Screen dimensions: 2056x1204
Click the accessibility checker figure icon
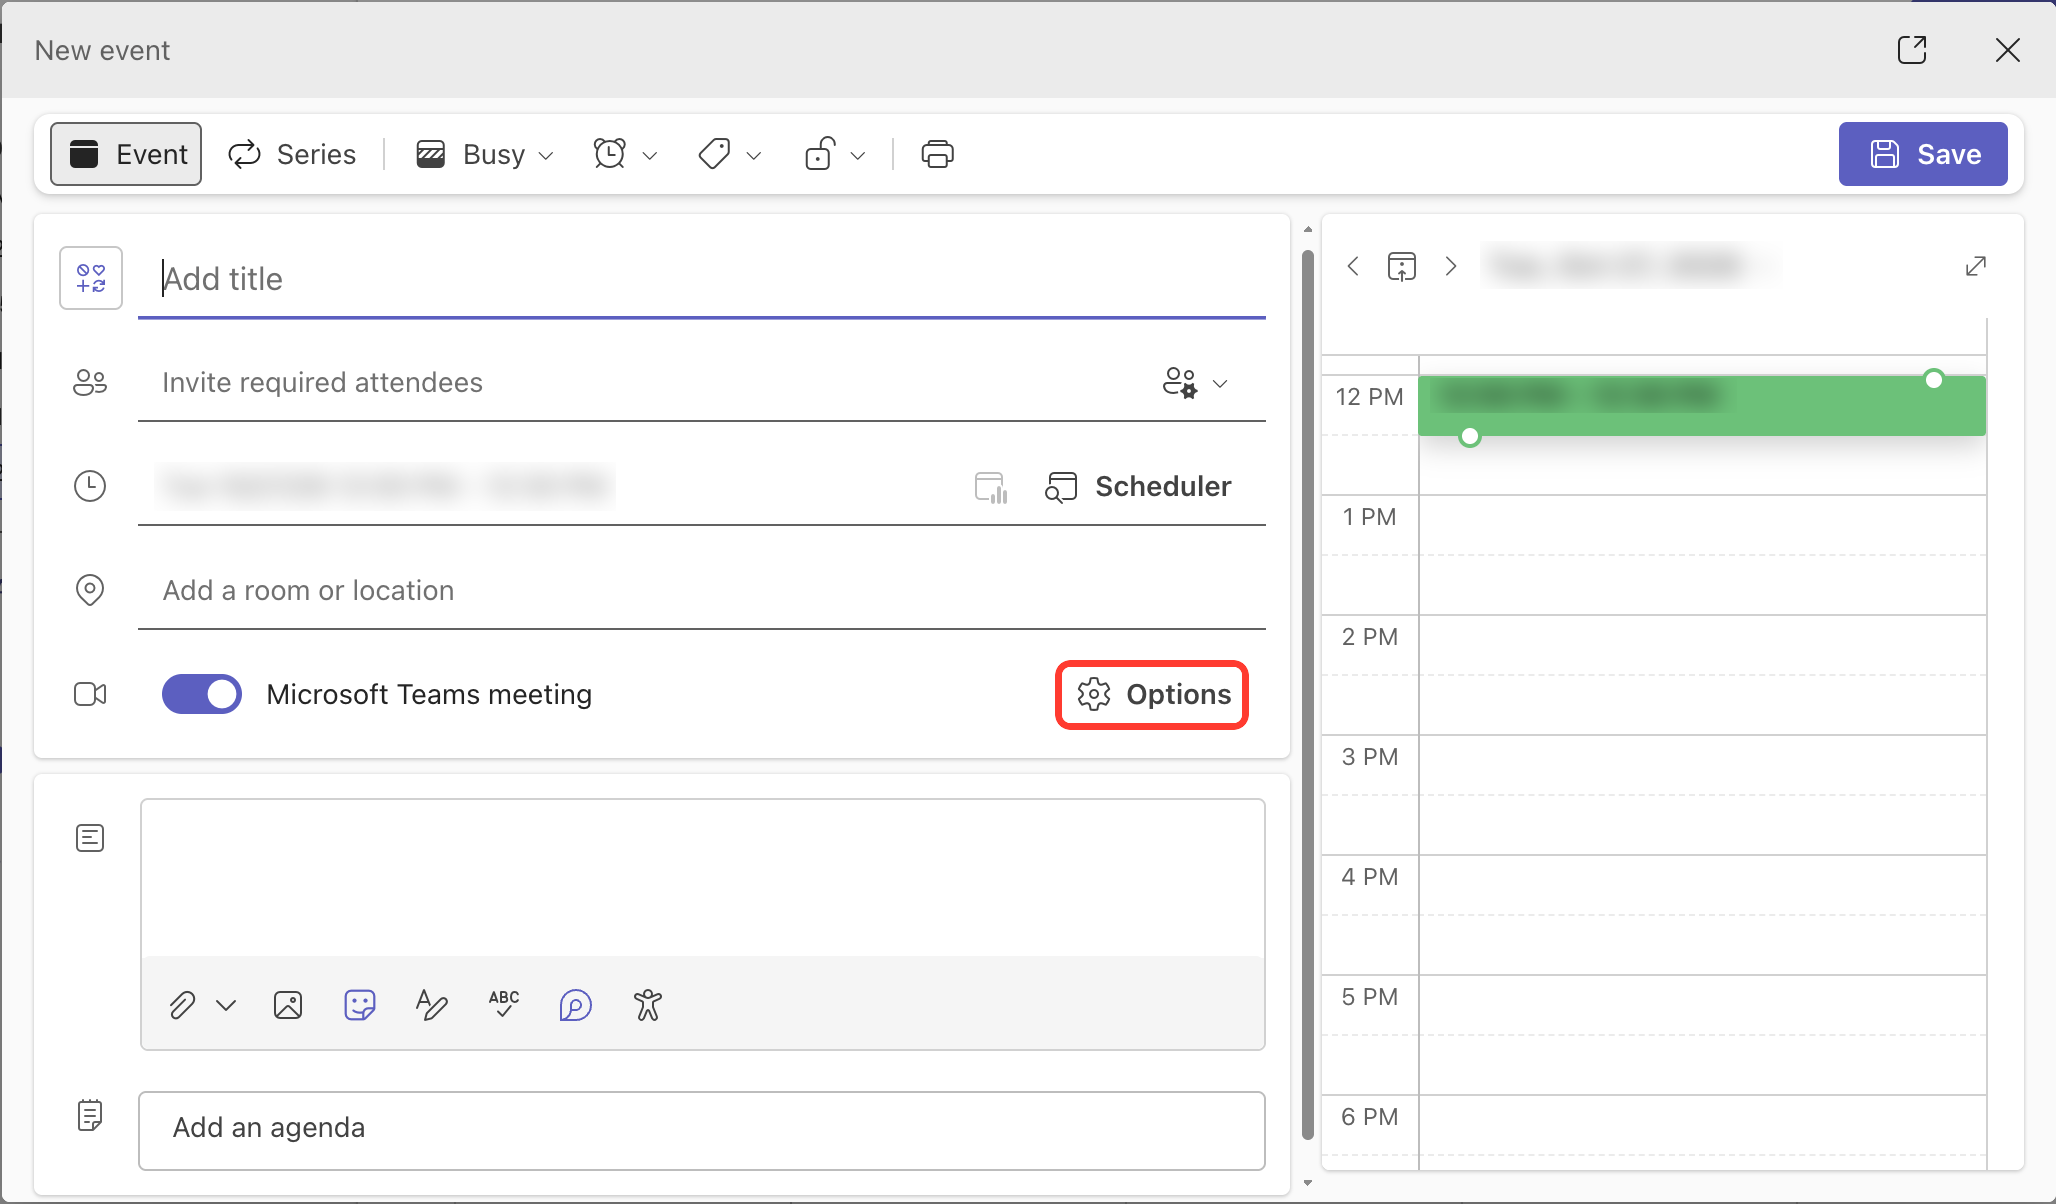pos(648,1005)
